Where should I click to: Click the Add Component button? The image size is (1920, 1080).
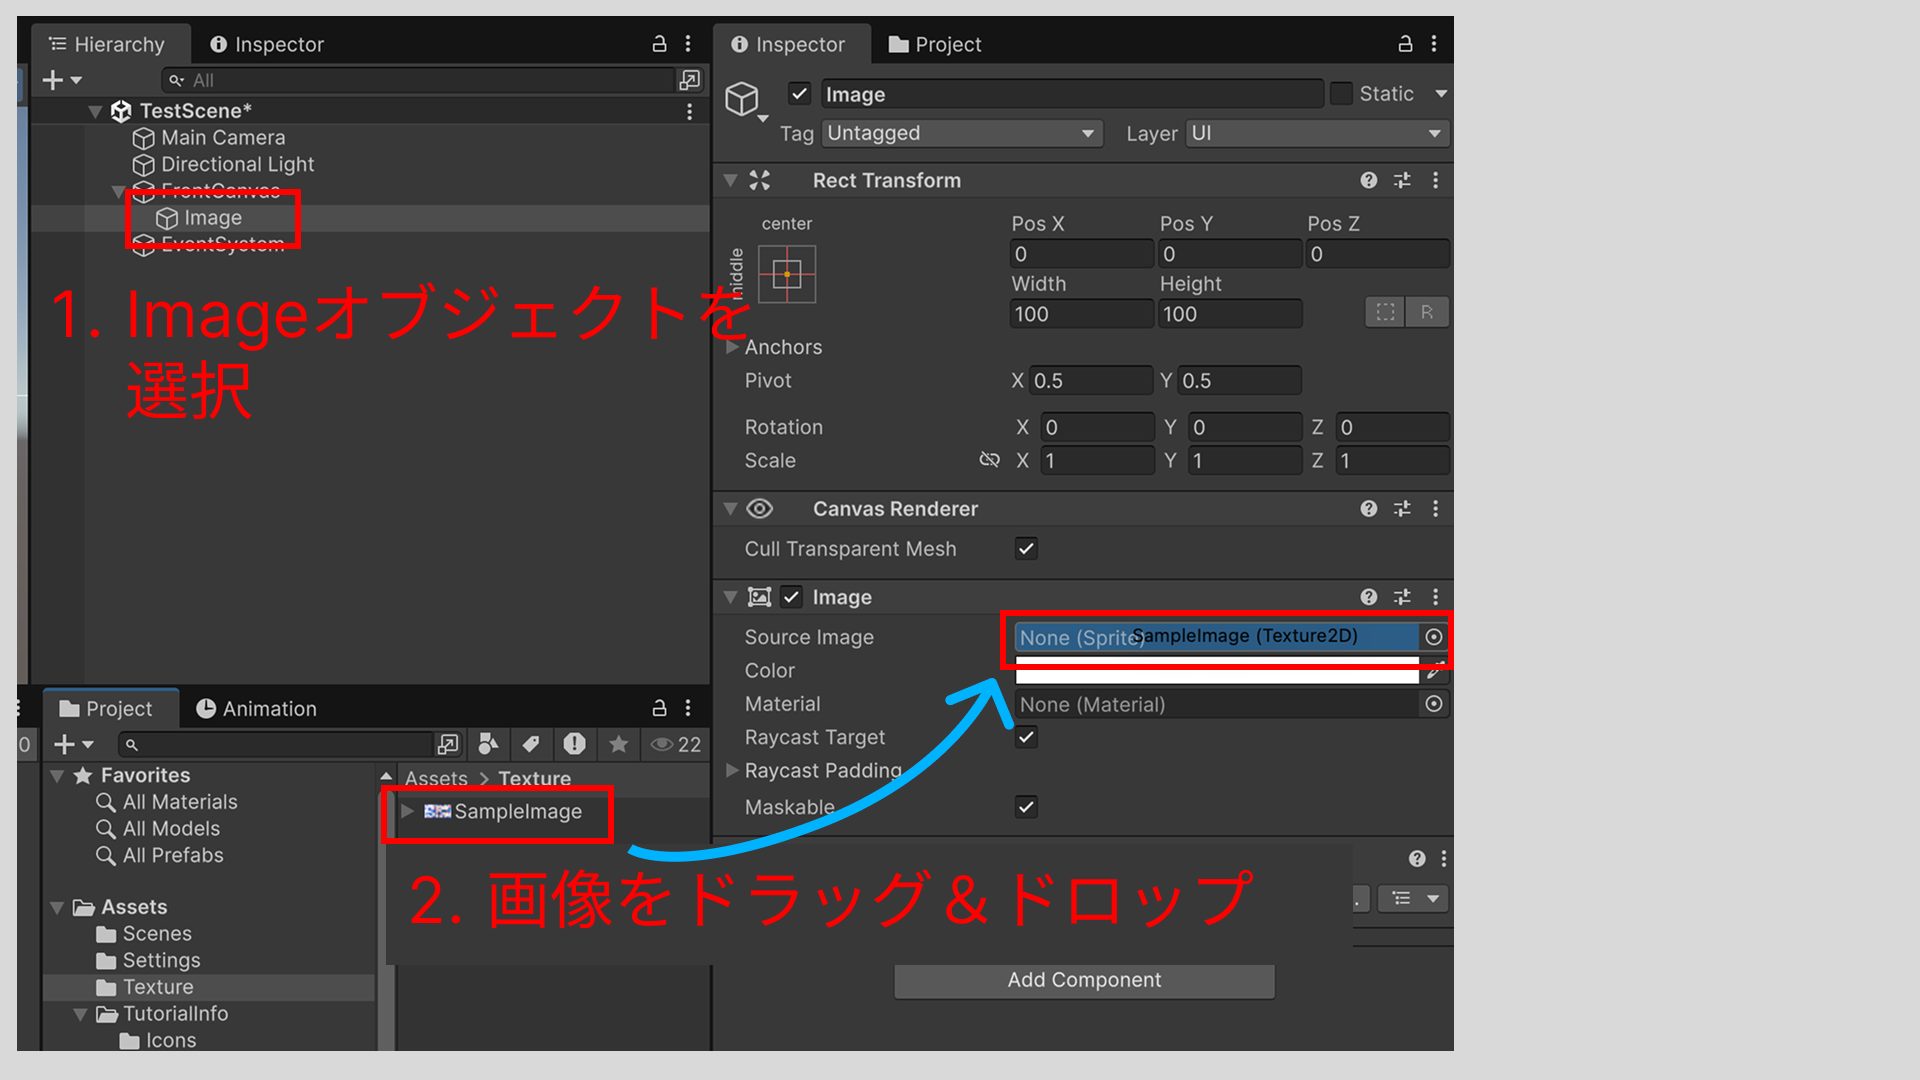coord(1084,980)
